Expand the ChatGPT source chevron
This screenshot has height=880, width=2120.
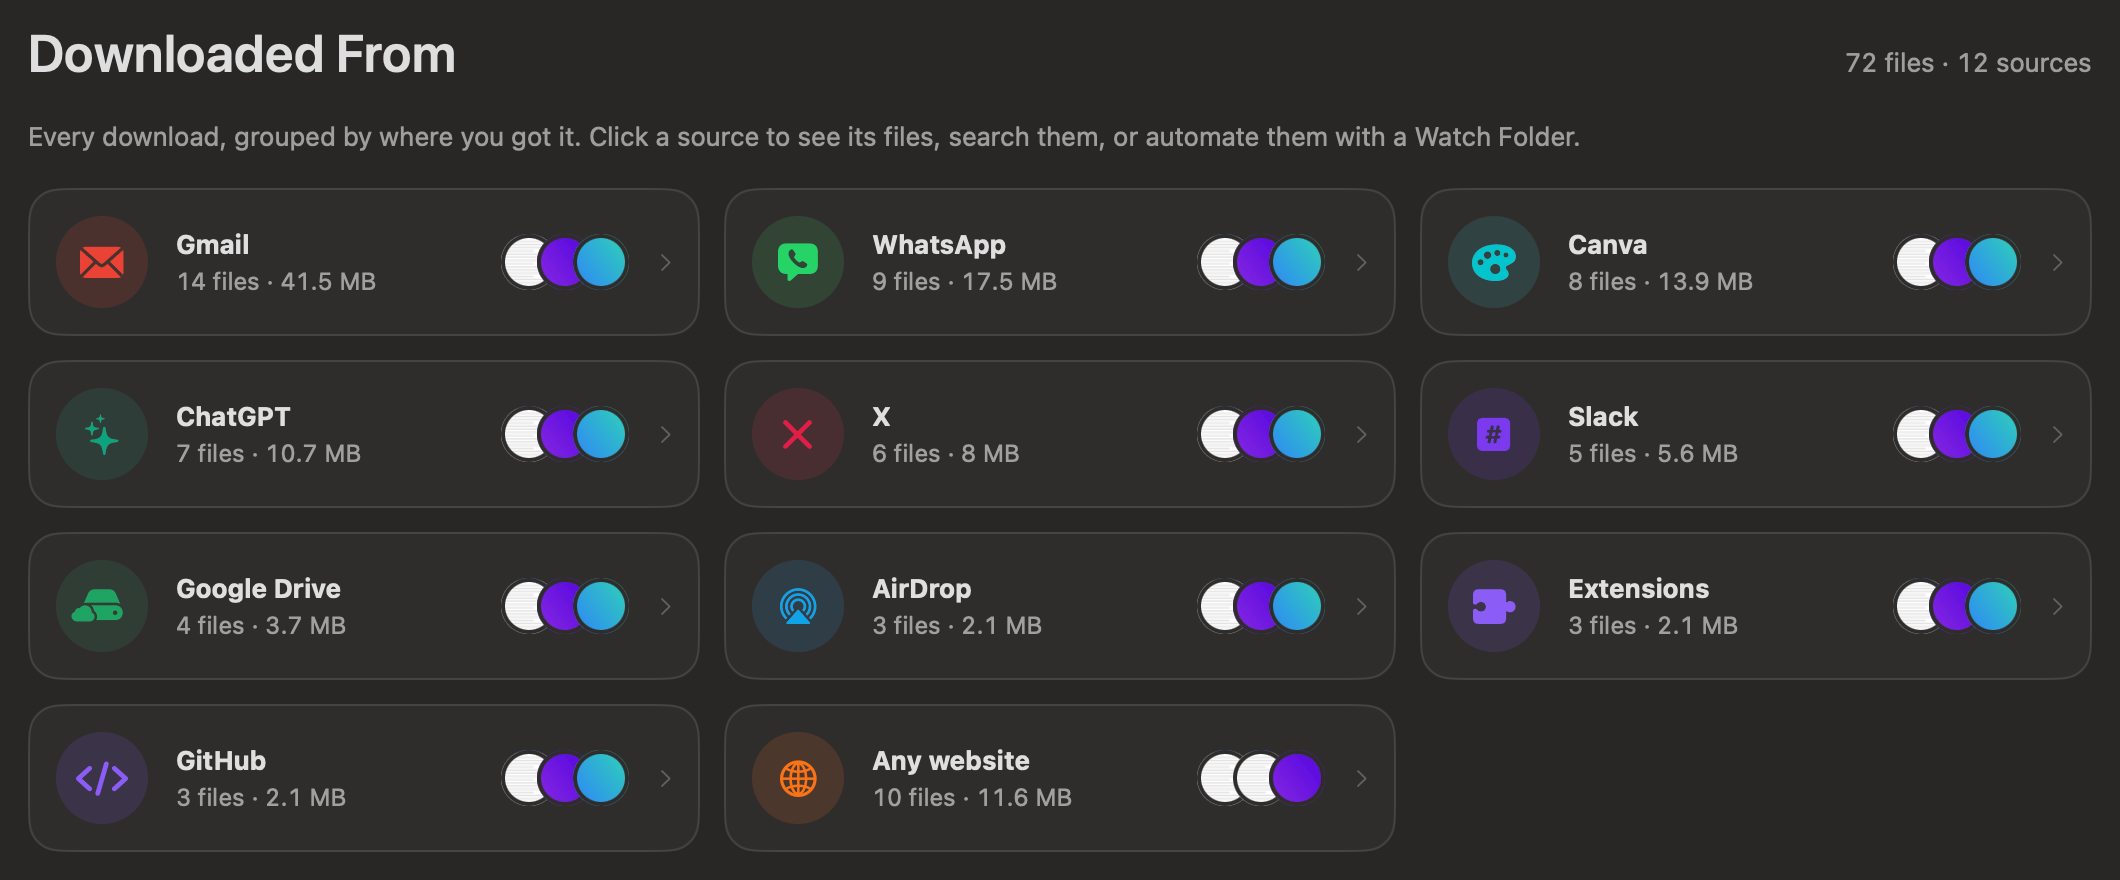click(666, 434)
